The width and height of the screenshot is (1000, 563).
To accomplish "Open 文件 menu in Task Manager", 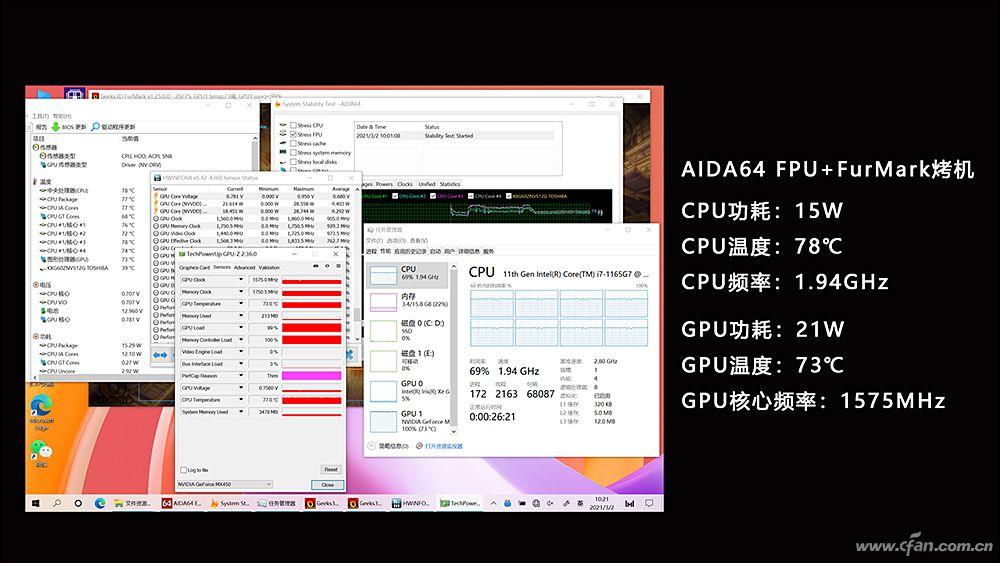I will click(372, 240).
